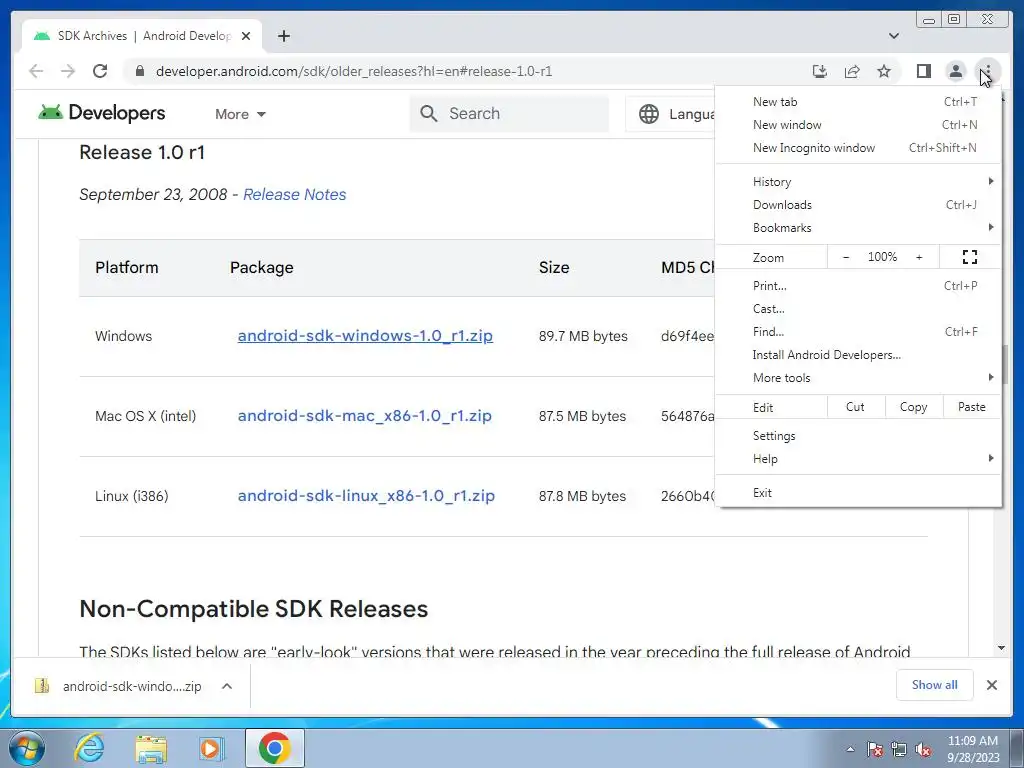Click Paste in the Edit row

point(972,407)
